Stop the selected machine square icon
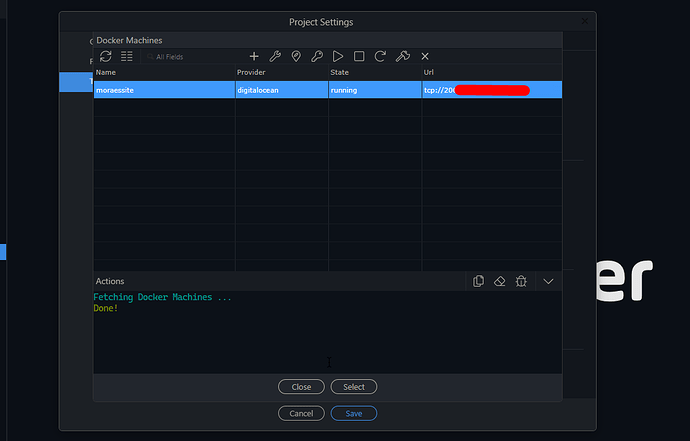Viewport: 690px width, 441px height. pos(359,56)
